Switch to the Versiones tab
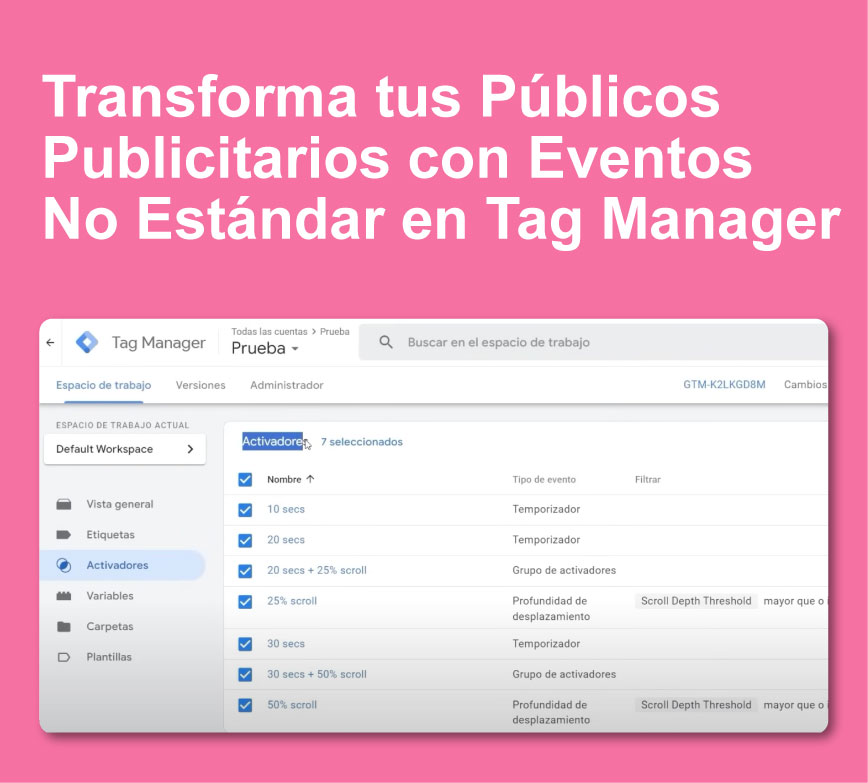 tap(200, 385)
